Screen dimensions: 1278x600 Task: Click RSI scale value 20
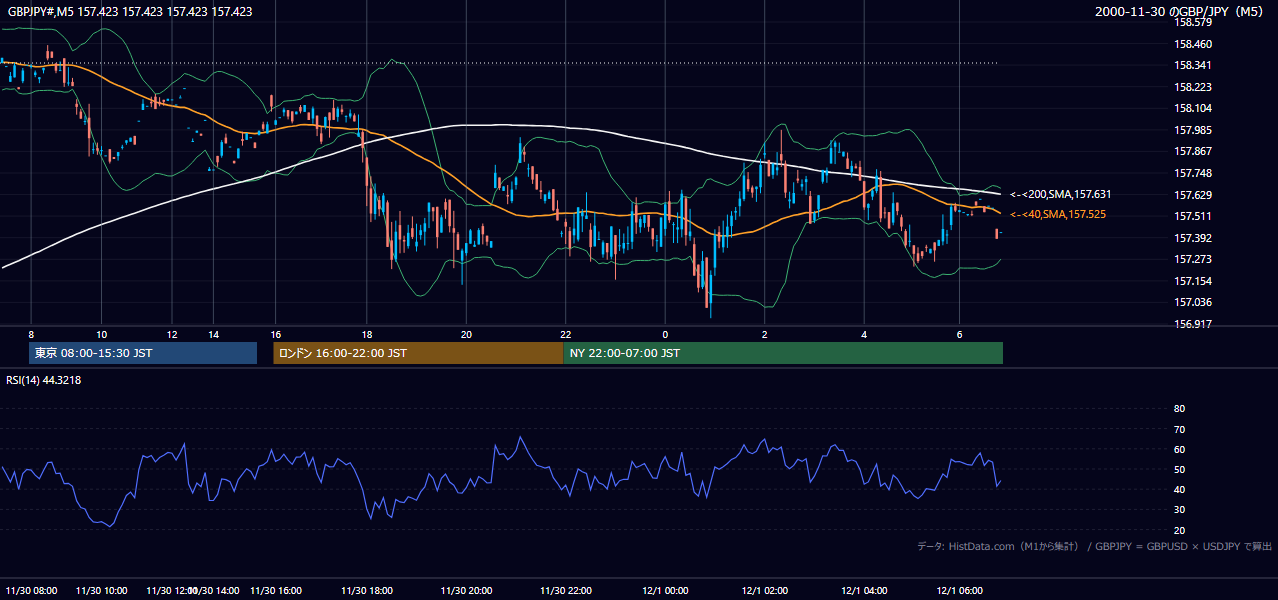click(x=1179, y=530)
